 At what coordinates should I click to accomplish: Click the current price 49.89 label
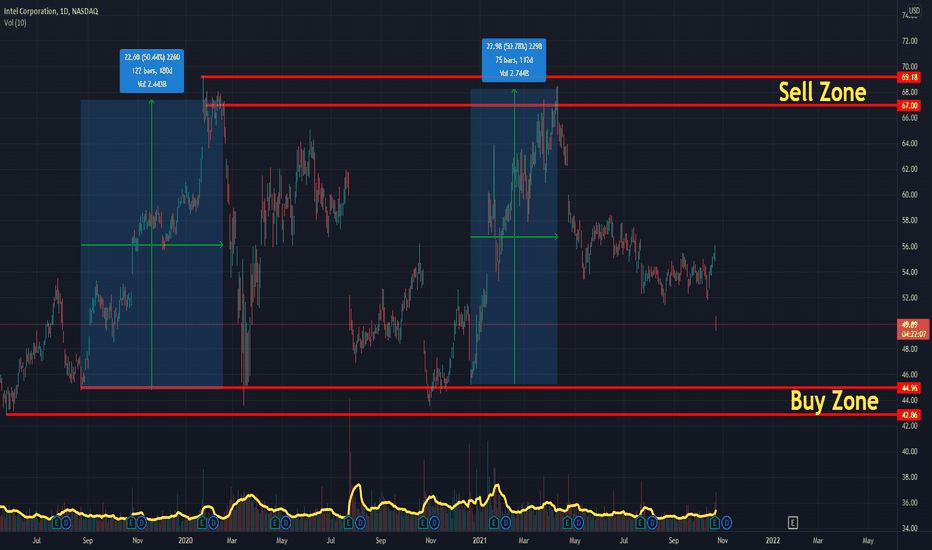click(912, 329)
